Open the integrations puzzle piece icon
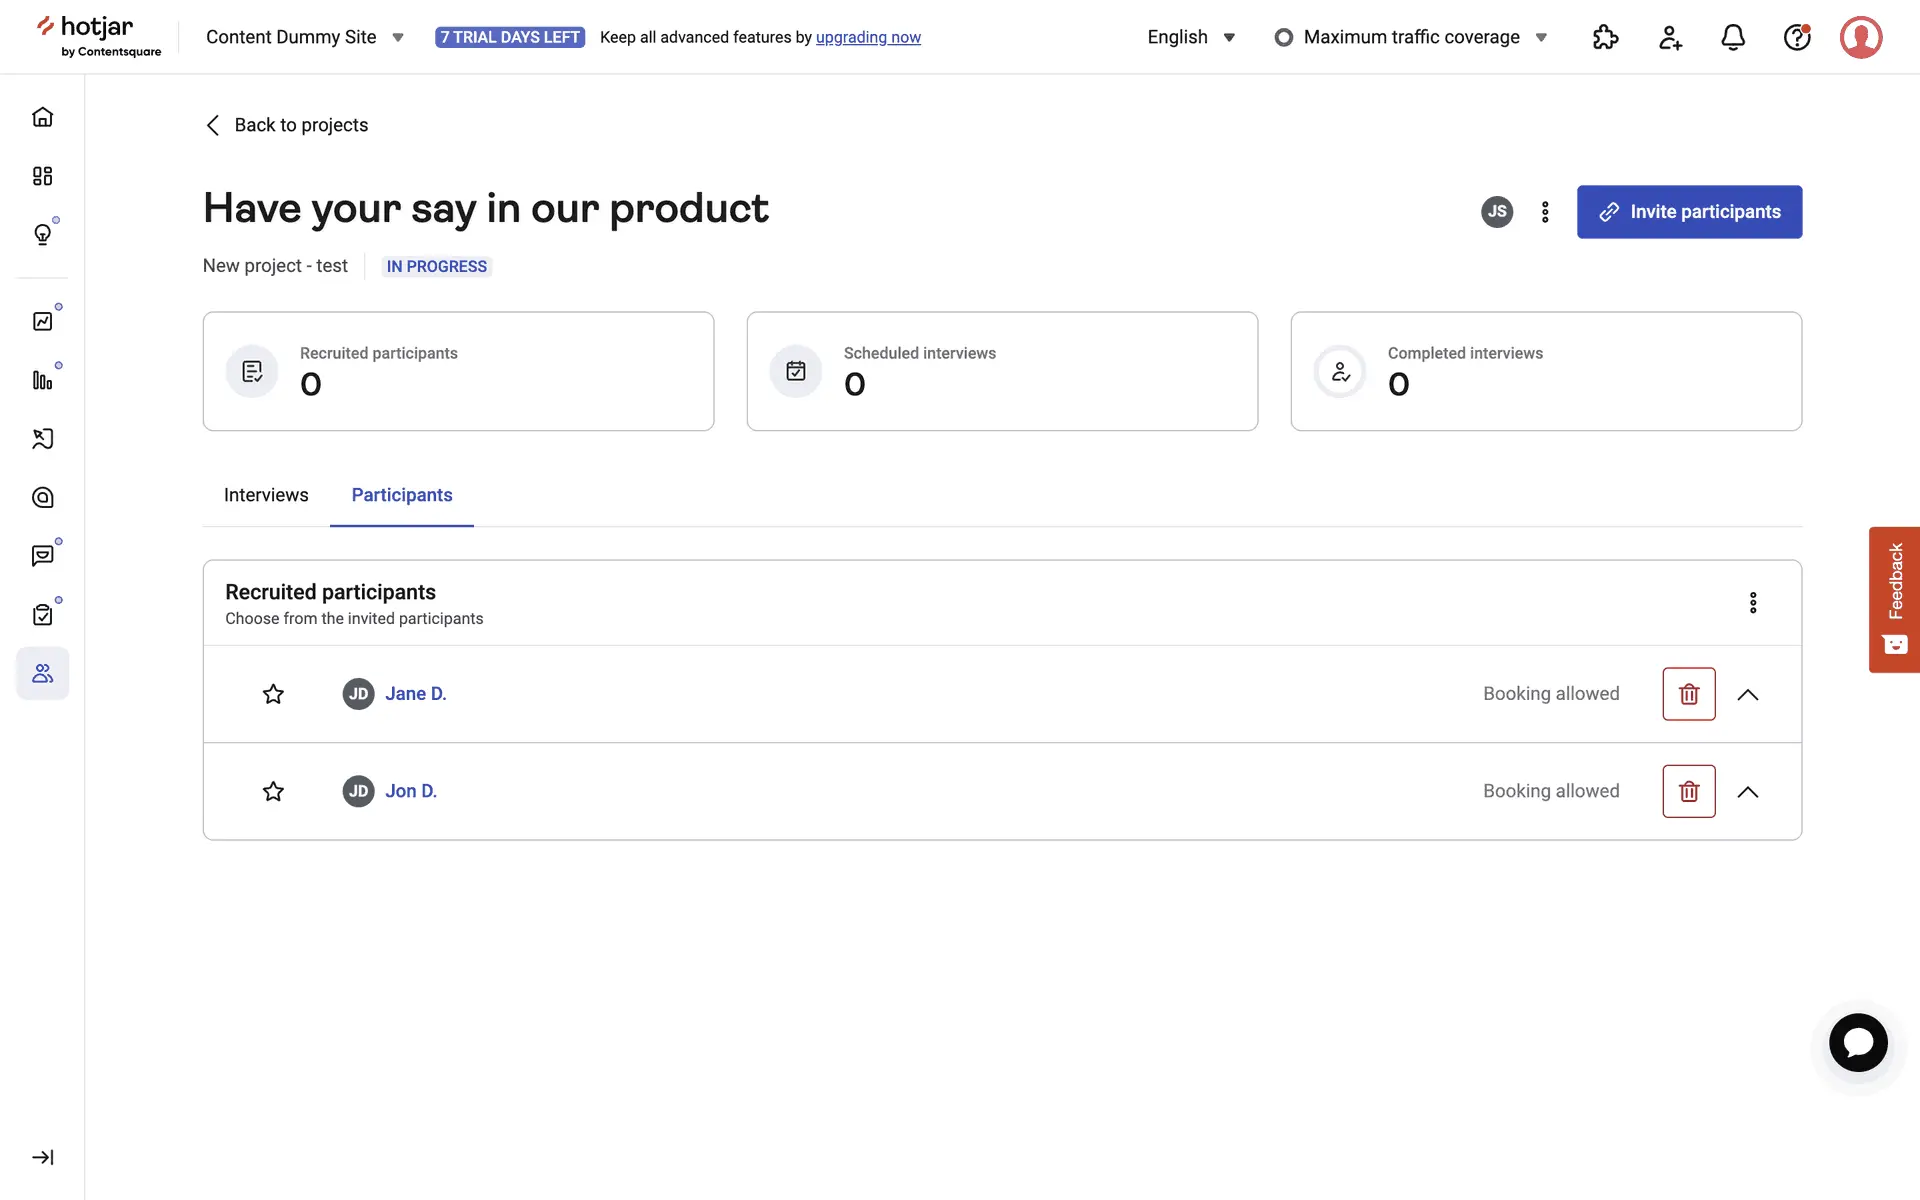1920x1200 pixels. 1605,37
